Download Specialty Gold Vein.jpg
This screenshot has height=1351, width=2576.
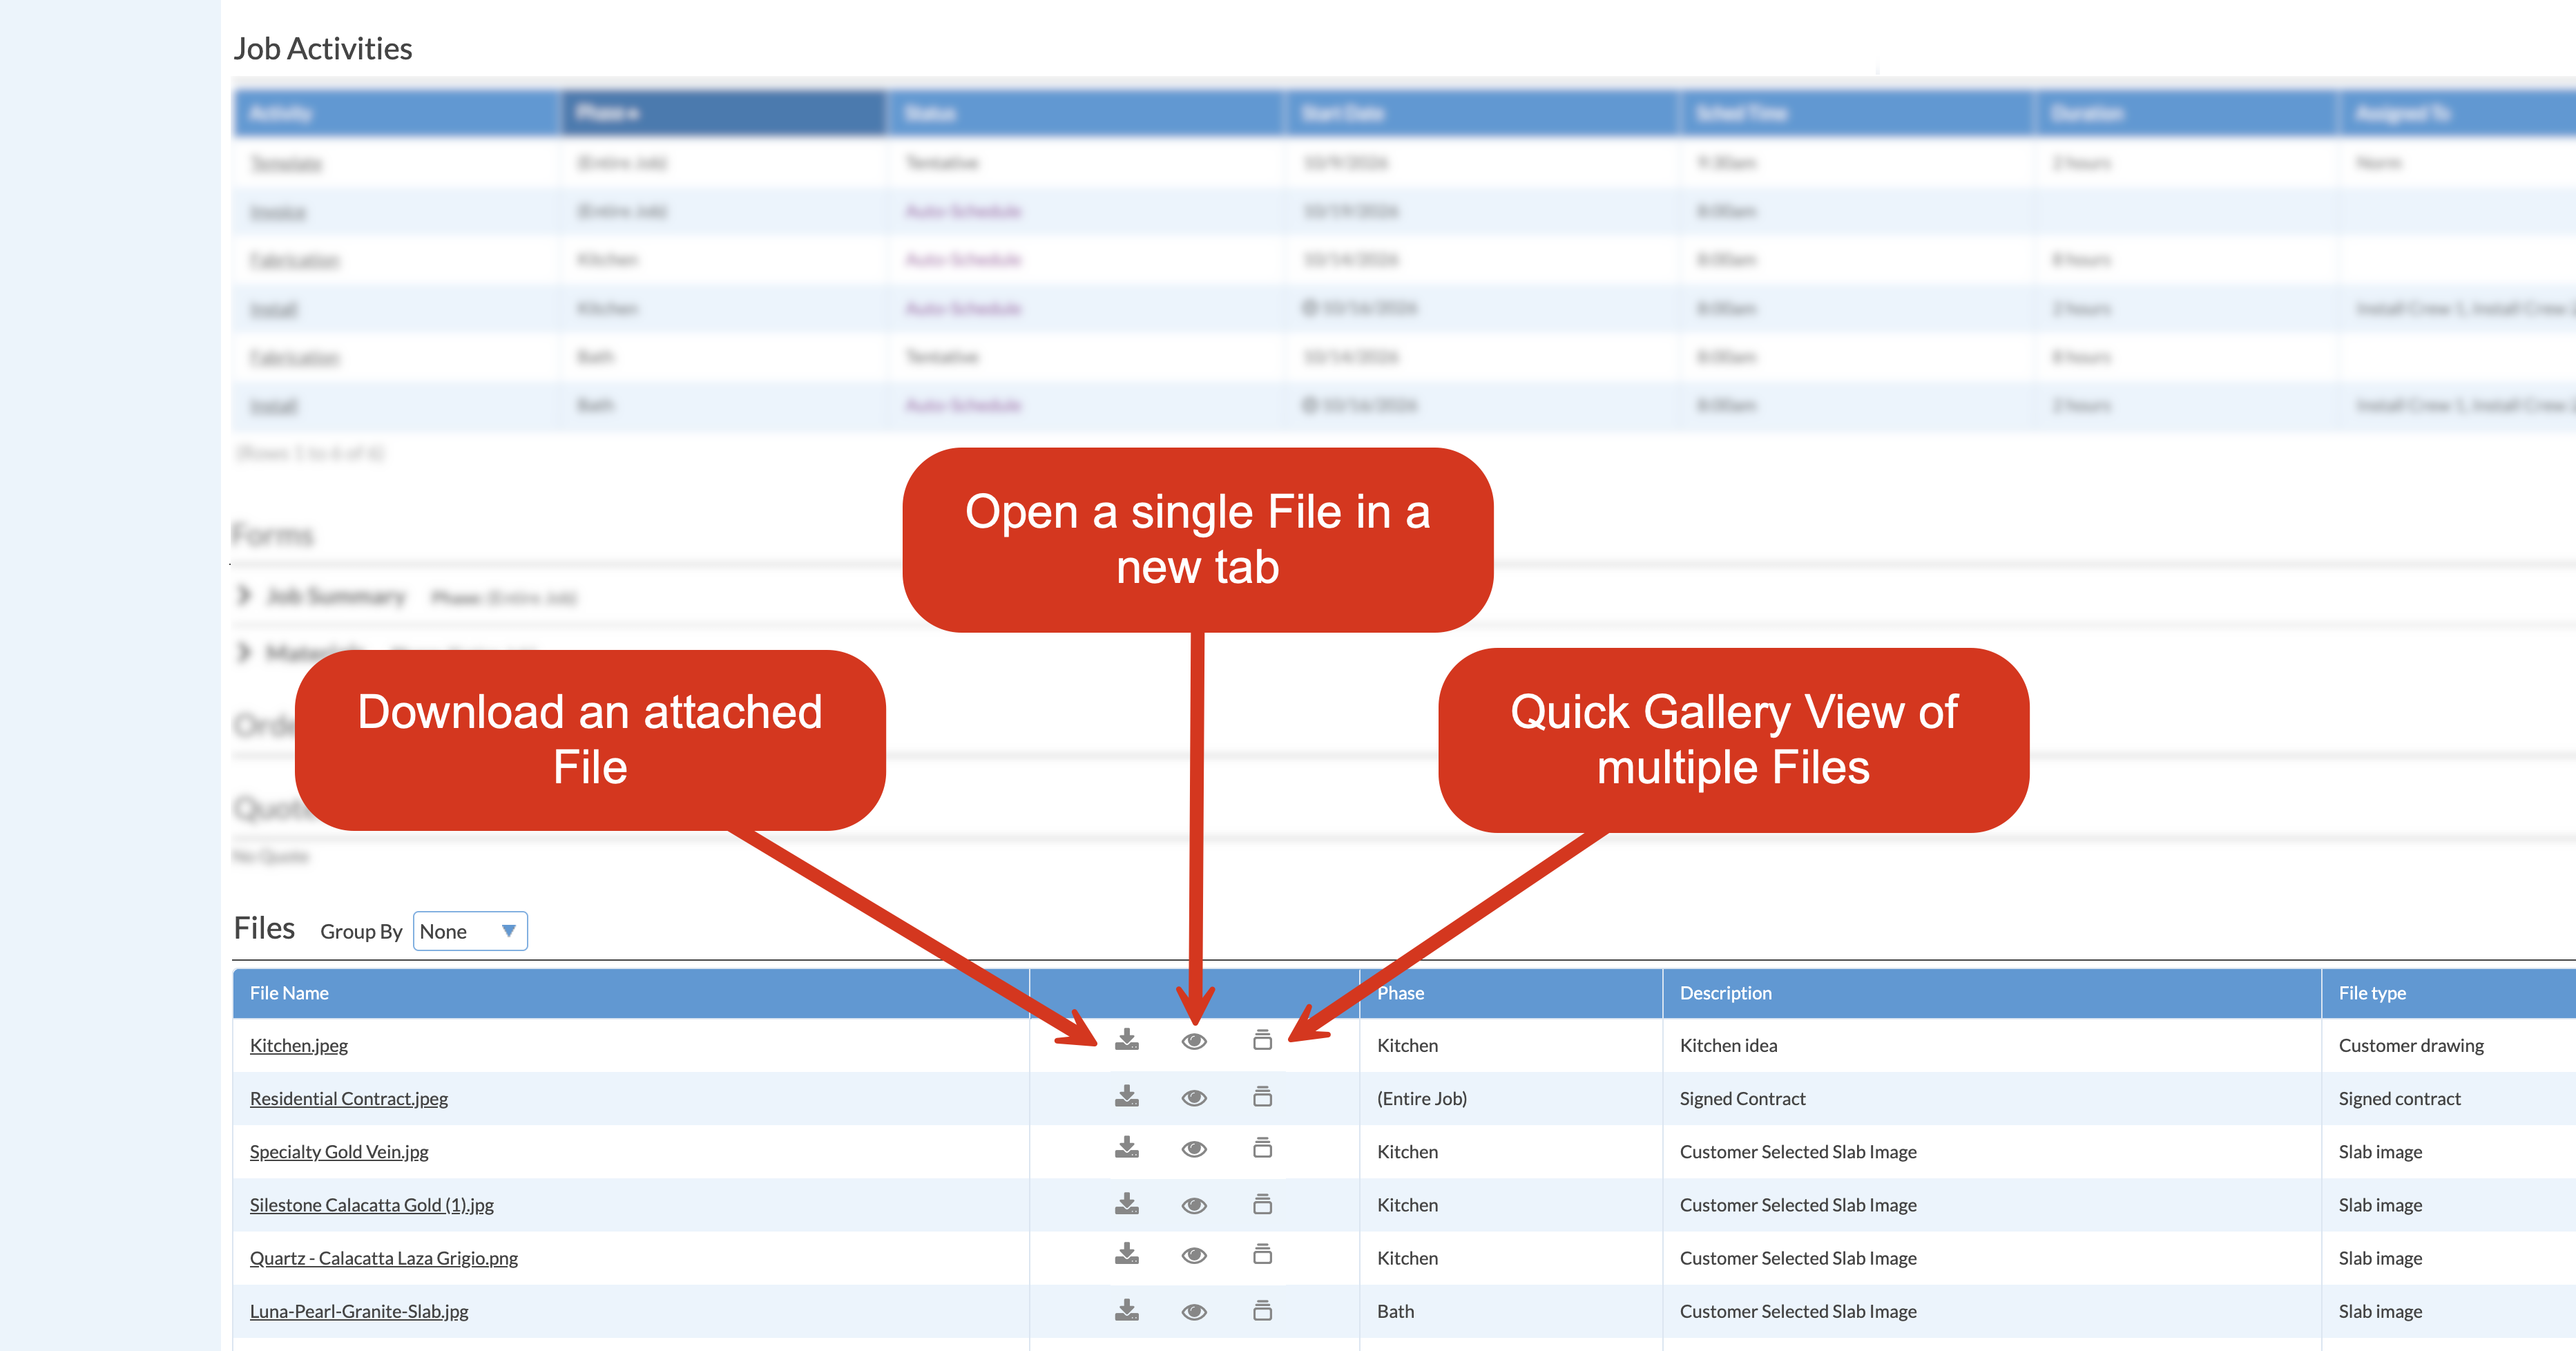[x=1127, y=1147]
